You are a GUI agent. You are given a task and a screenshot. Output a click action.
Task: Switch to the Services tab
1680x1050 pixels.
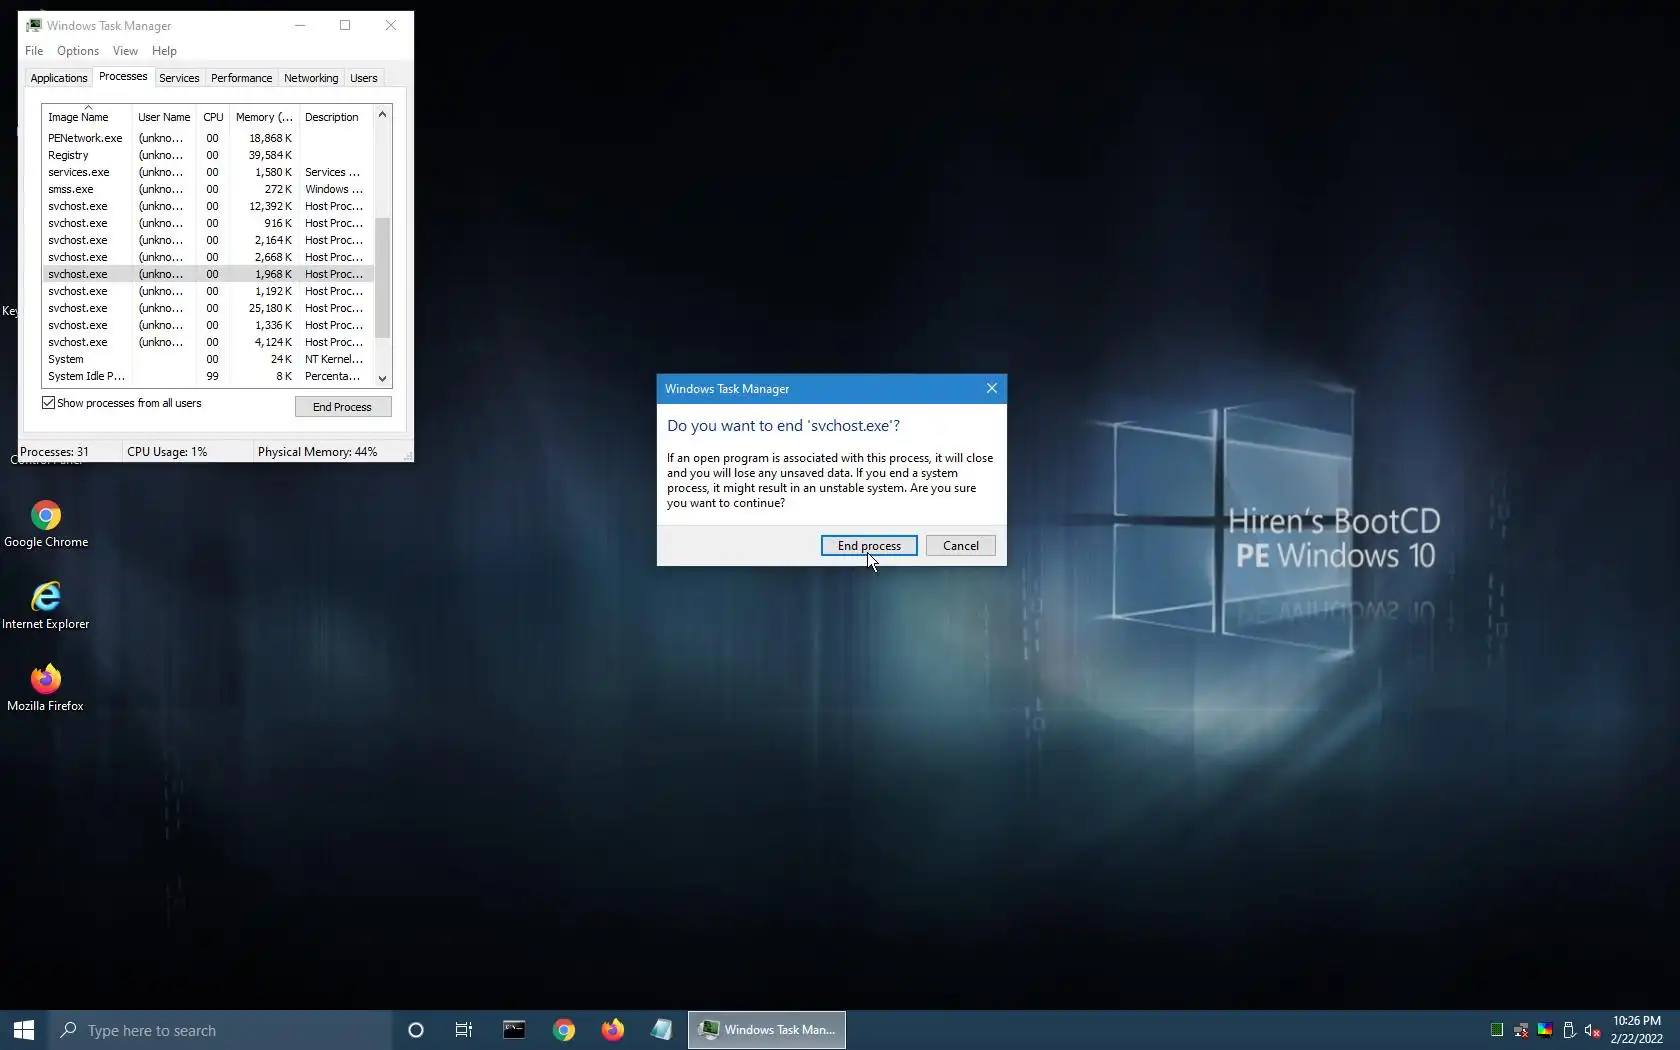(179, 78)
